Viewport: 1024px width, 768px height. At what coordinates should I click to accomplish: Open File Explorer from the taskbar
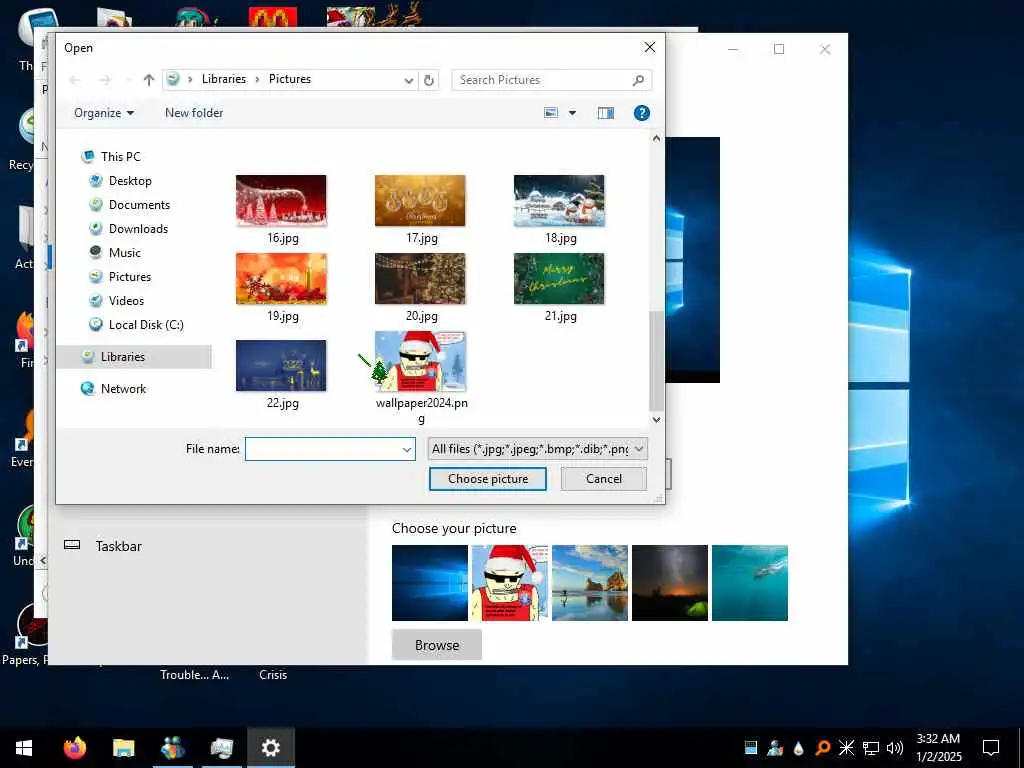click(123, 748)
